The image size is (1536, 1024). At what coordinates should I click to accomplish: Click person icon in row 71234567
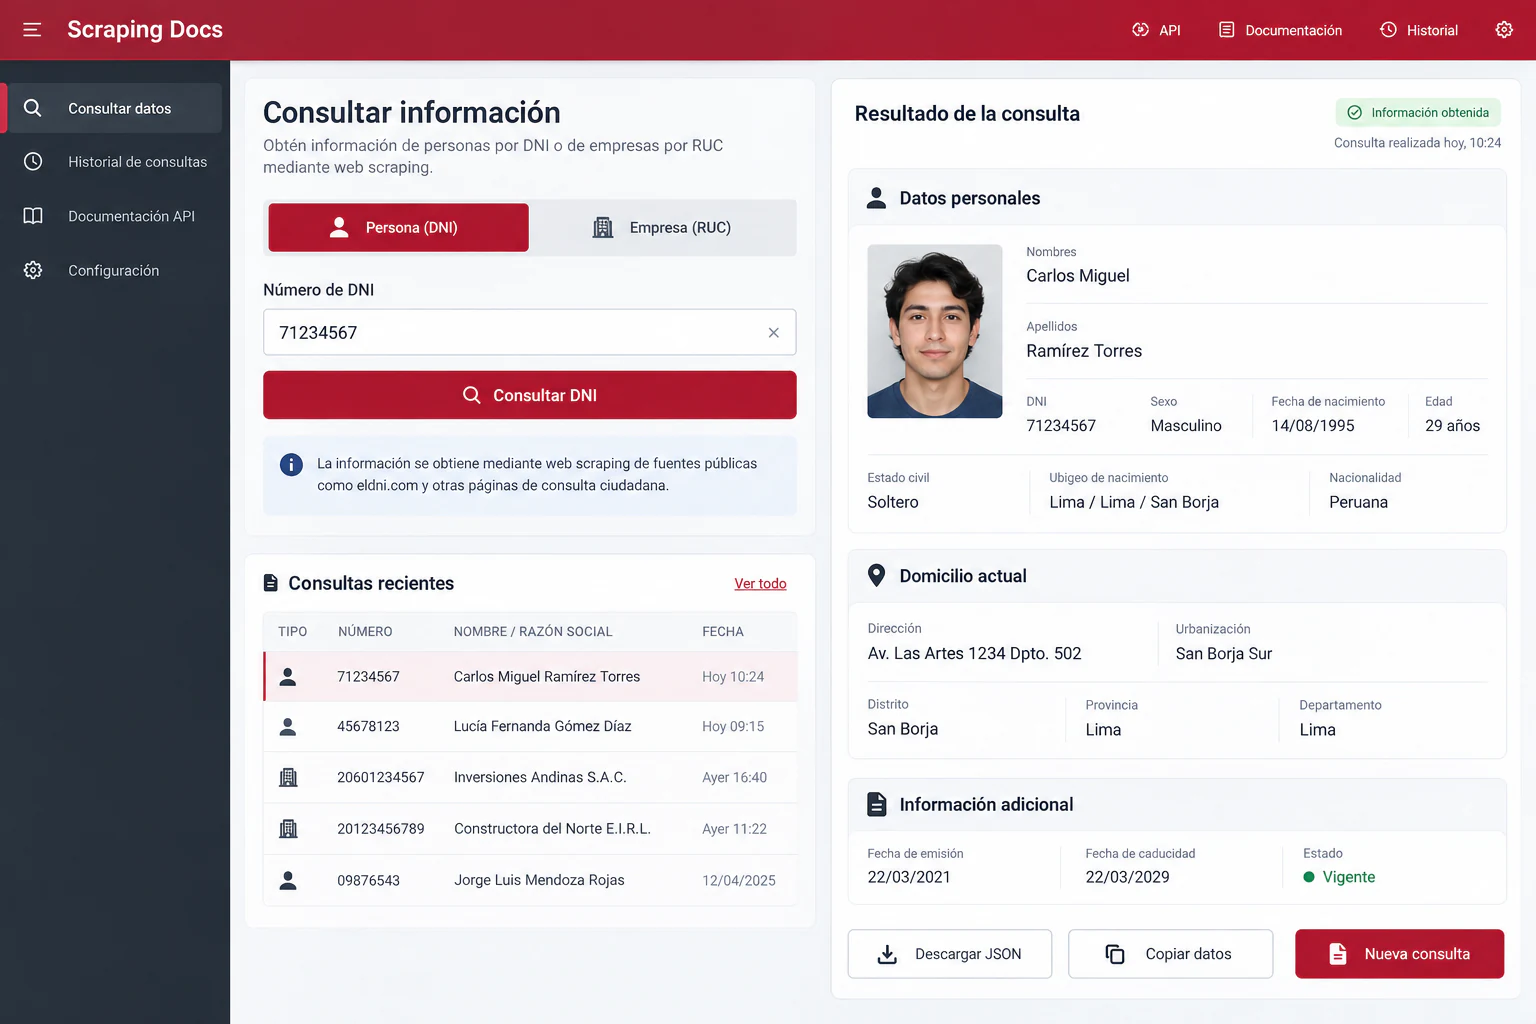(288, 677)
